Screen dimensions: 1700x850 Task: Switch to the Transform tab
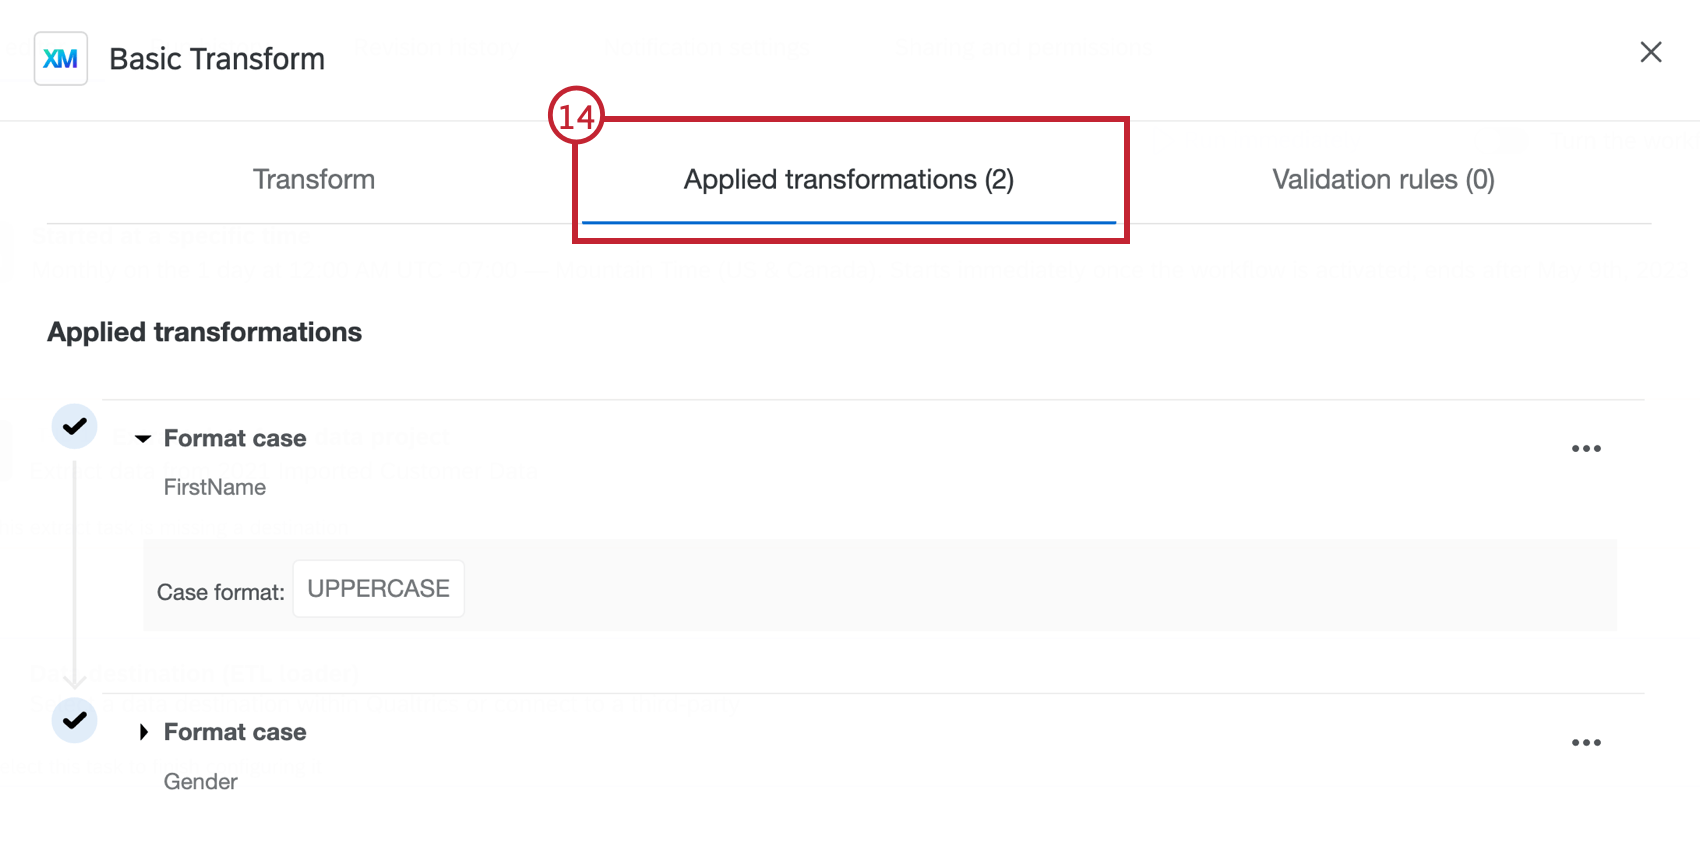pos(313,179)
